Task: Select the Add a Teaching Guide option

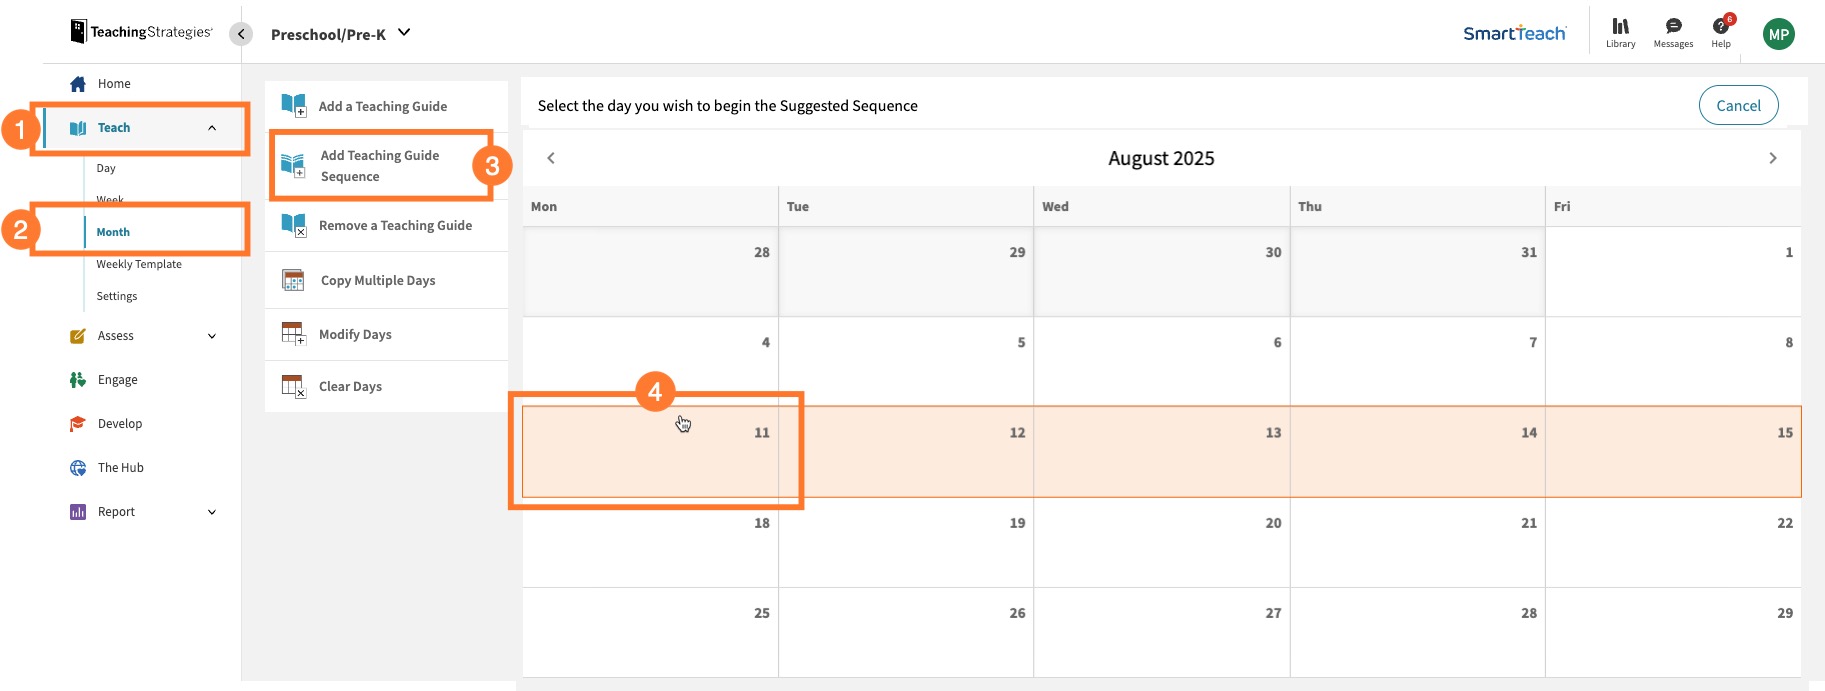Action: (381, 105)
